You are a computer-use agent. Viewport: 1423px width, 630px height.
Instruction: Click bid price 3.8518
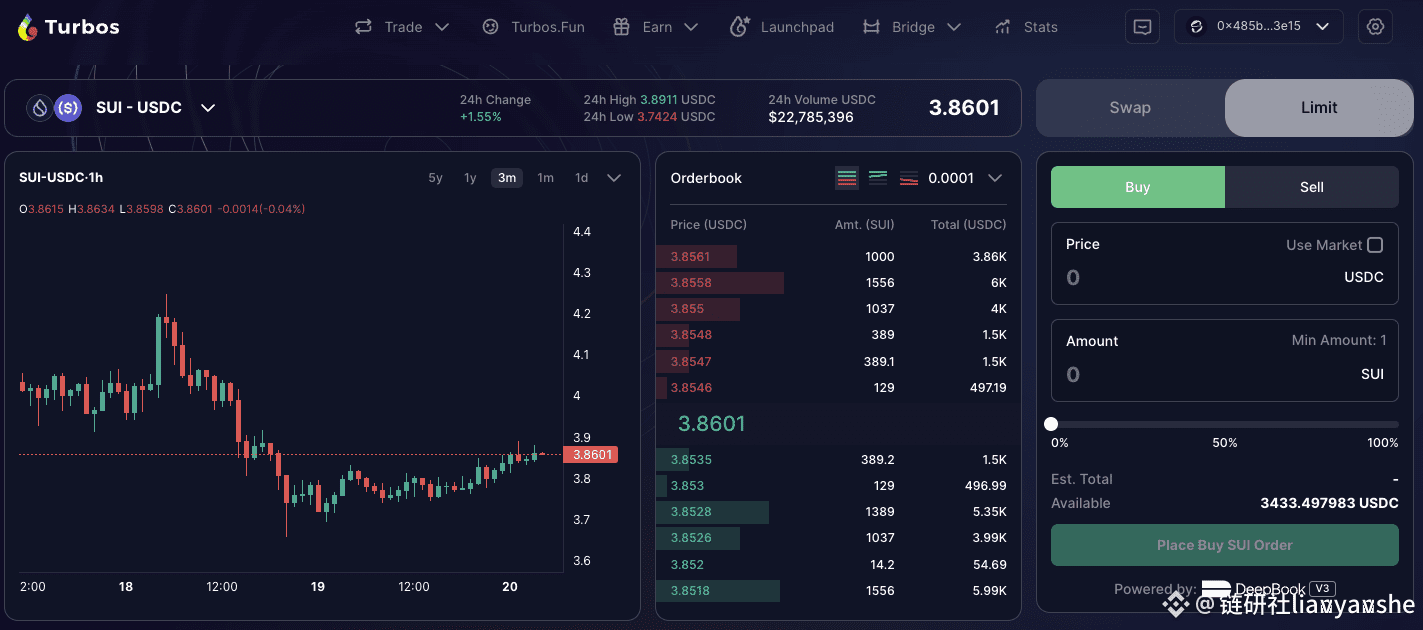tap(690, 591)
